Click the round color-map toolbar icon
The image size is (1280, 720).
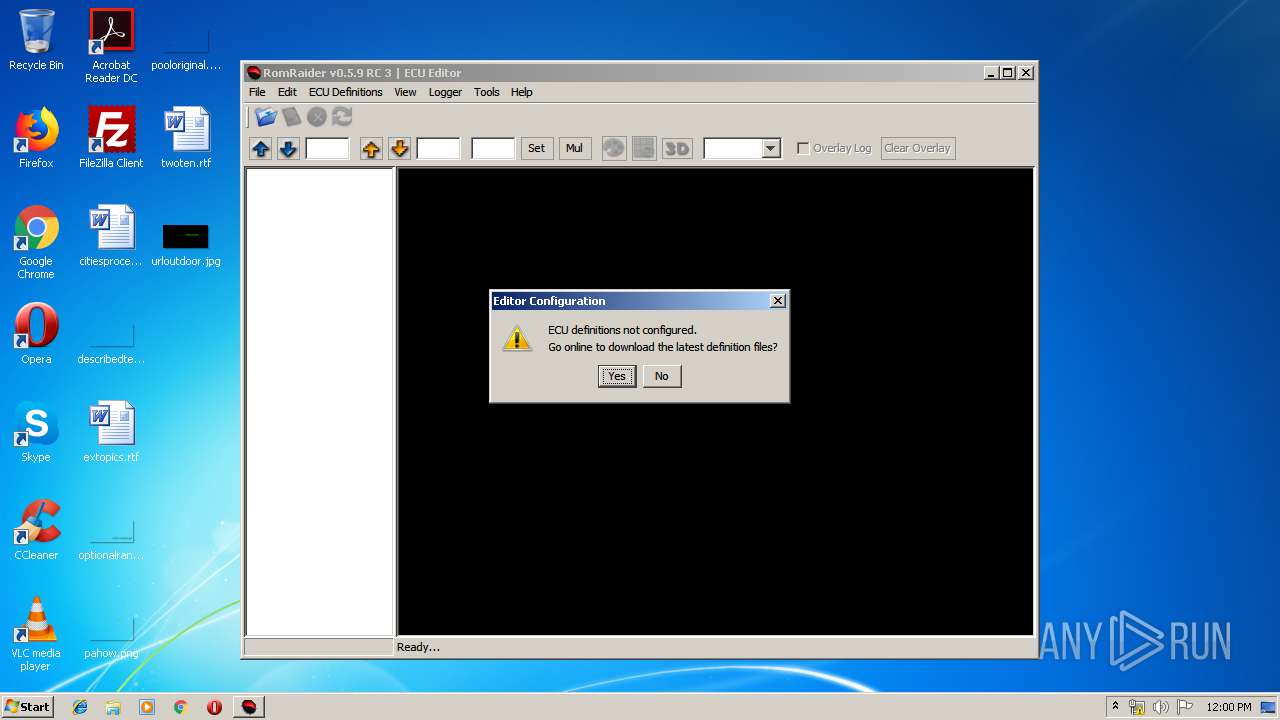point(614,148)
